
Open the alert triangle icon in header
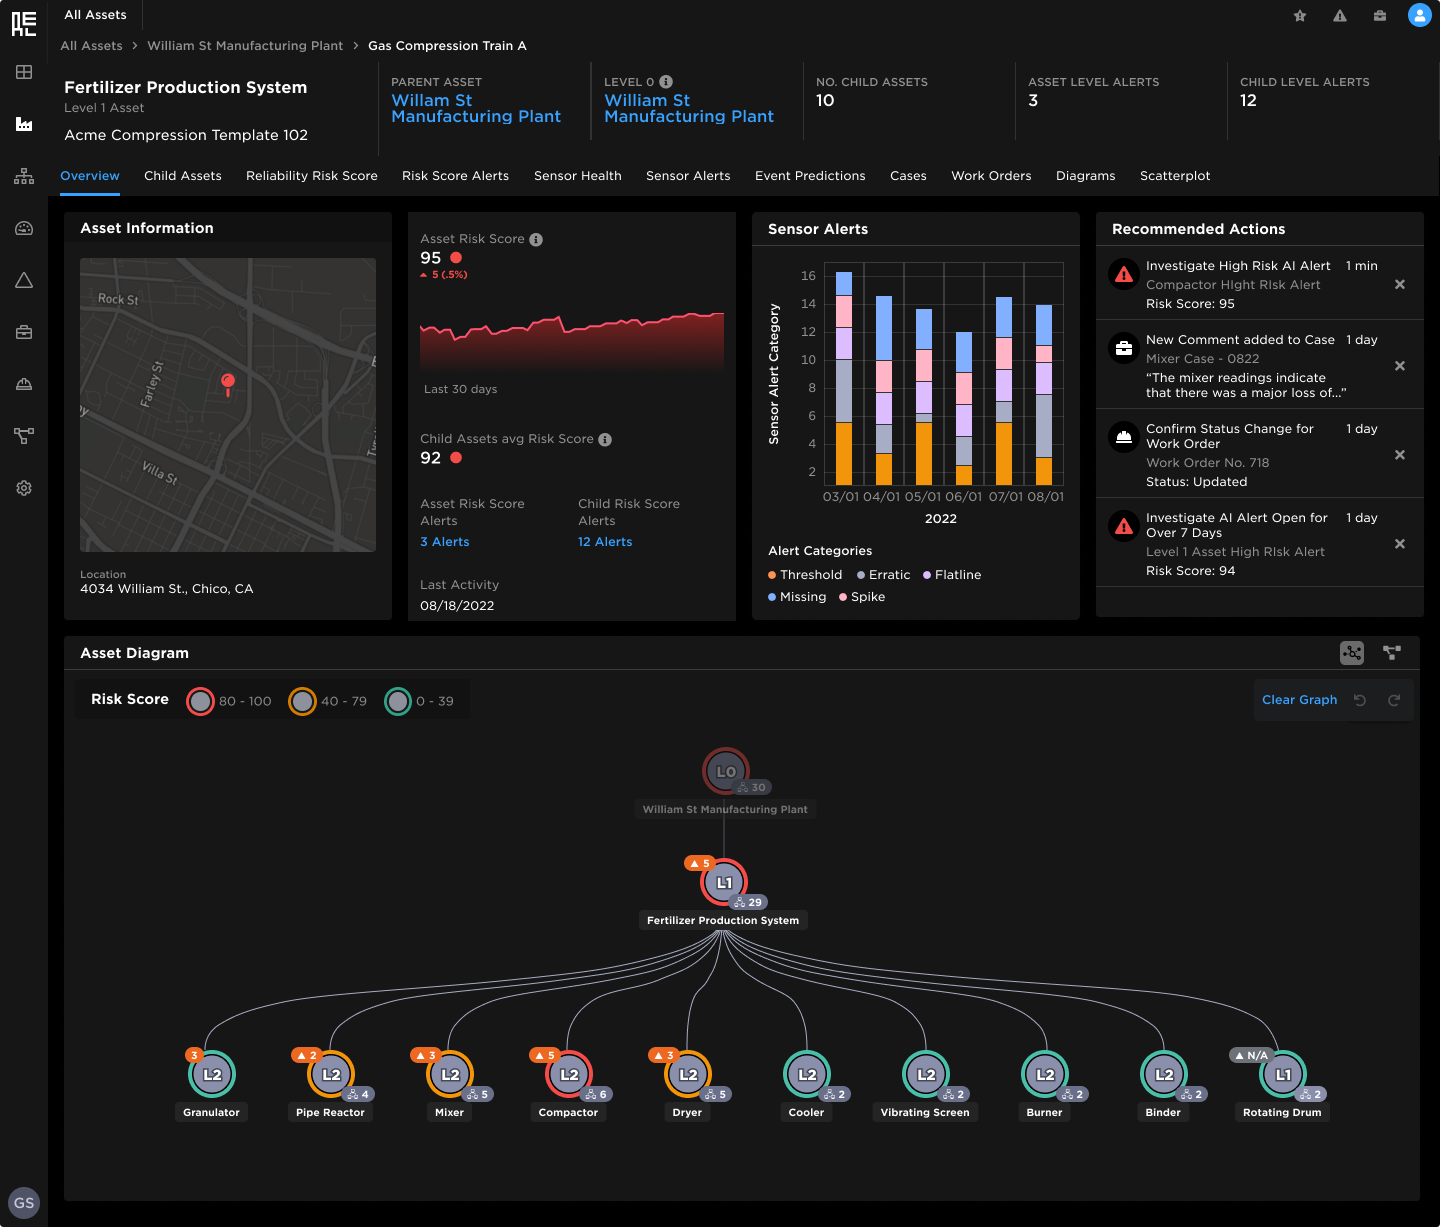1340,15
